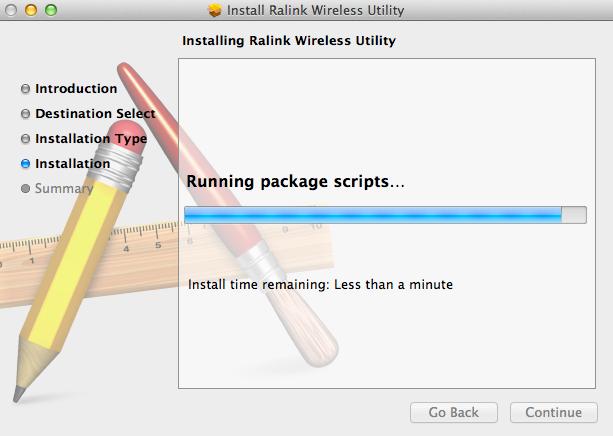Click the blue Installation step bullet
The width and height of the screenshot is (613, 436).
(25, 164)
